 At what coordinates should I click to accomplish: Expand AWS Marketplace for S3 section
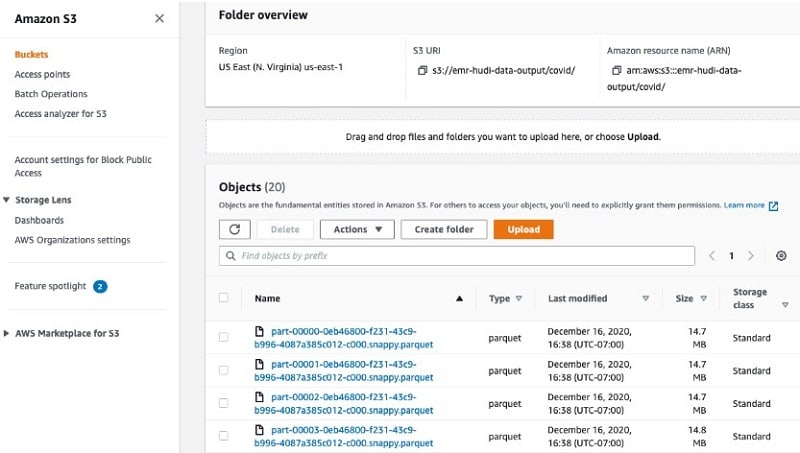click(x=6, y=334)
